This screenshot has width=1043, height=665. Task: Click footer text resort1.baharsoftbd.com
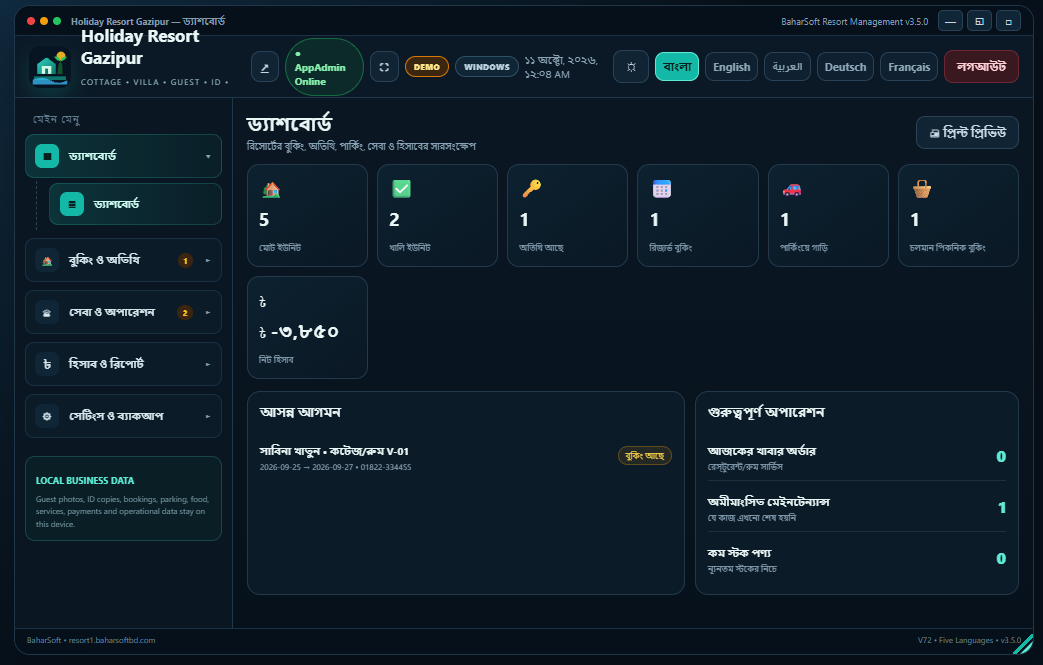click(x=112, y=640)
